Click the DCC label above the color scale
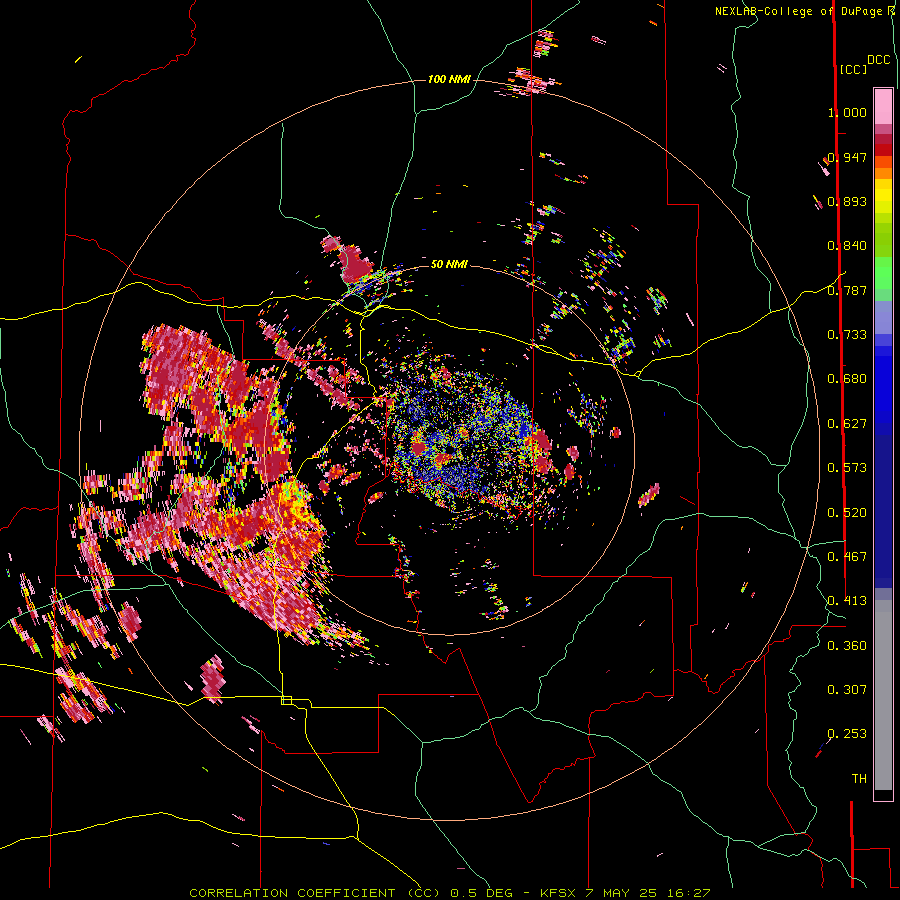Screen dimensions: 900x900 pyautogui.click(x=878, y=60)
